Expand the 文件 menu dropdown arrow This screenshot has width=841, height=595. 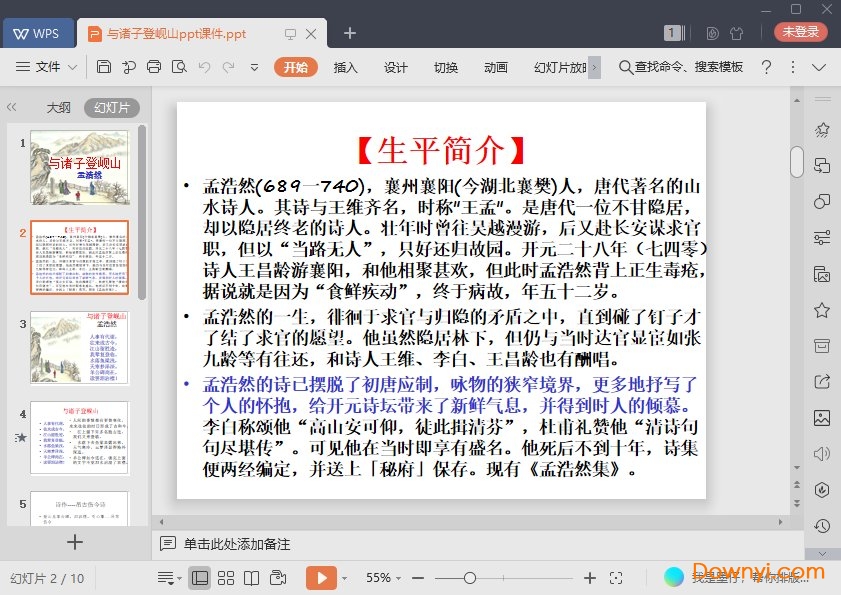pos(73,68)
